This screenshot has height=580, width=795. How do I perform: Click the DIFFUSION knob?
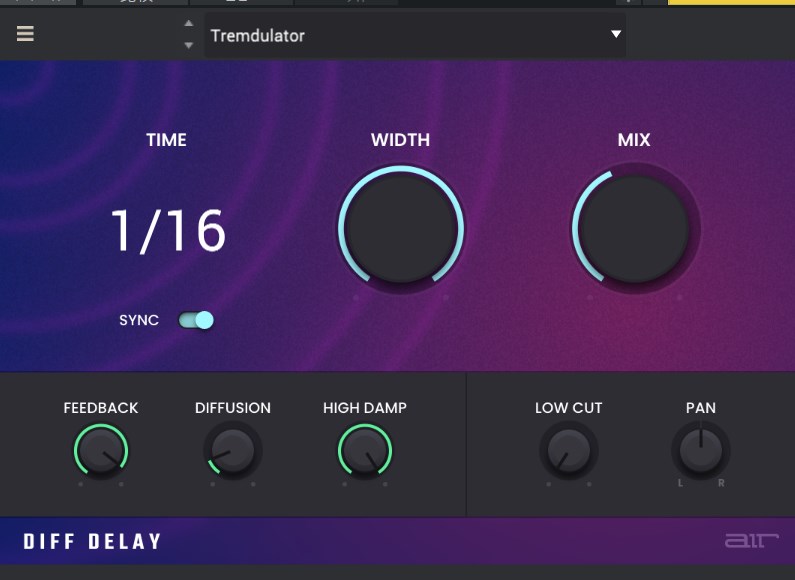(232, 451)
